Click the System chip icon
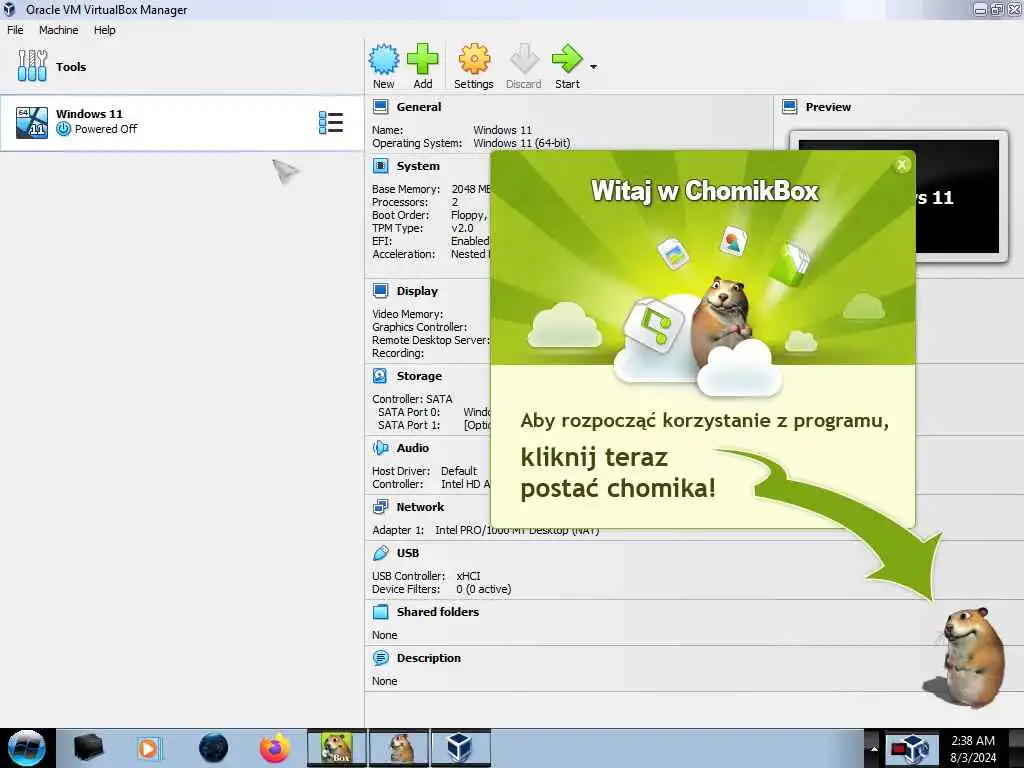Viewport: 1024px width, 768px height. coord(381,166)
